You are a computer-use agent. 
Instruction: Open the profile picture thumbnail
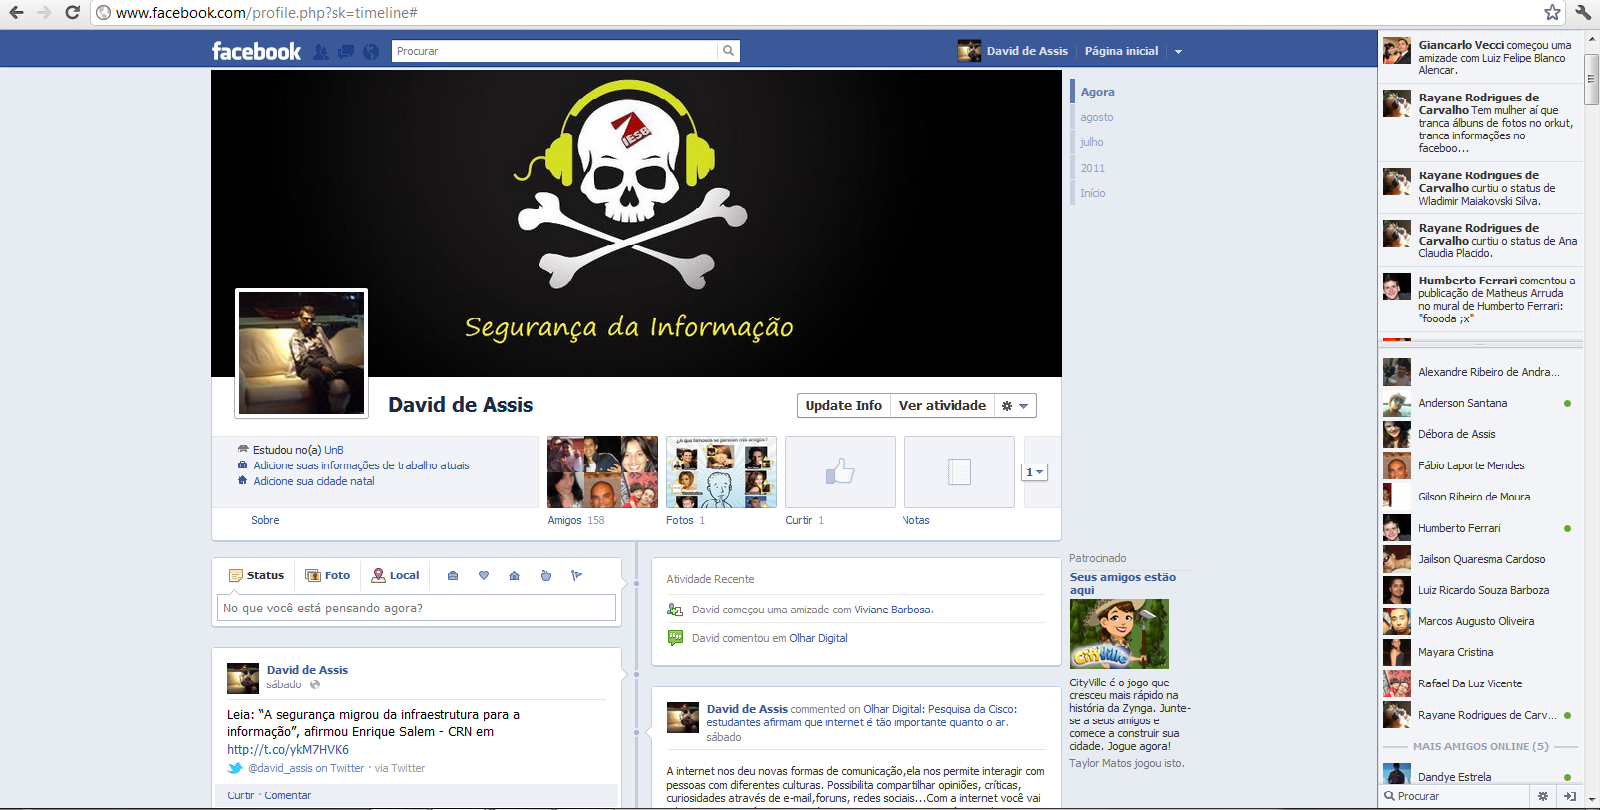coord(301,353)
